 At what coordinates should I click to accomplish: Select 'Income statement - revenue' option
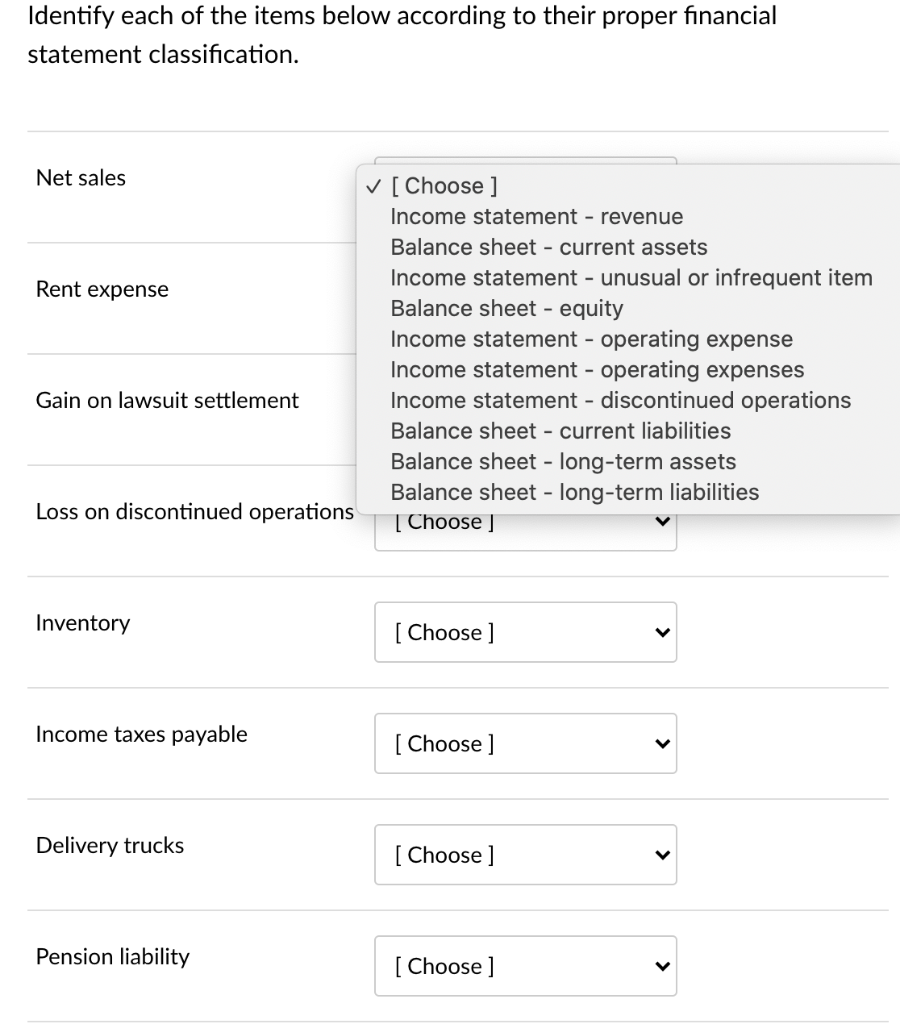pos(536,216)
